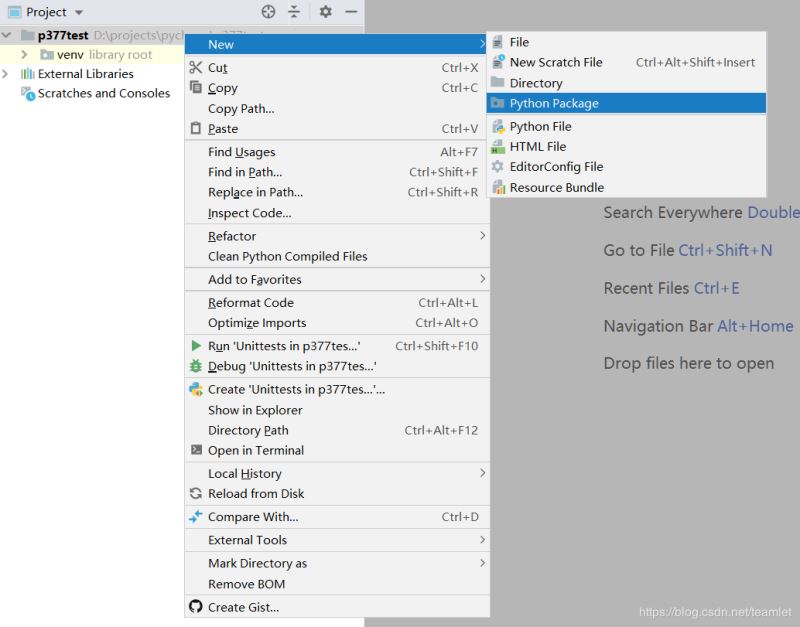Open Project panel settings gear
800x627 pixels.
tap(325, 12)
